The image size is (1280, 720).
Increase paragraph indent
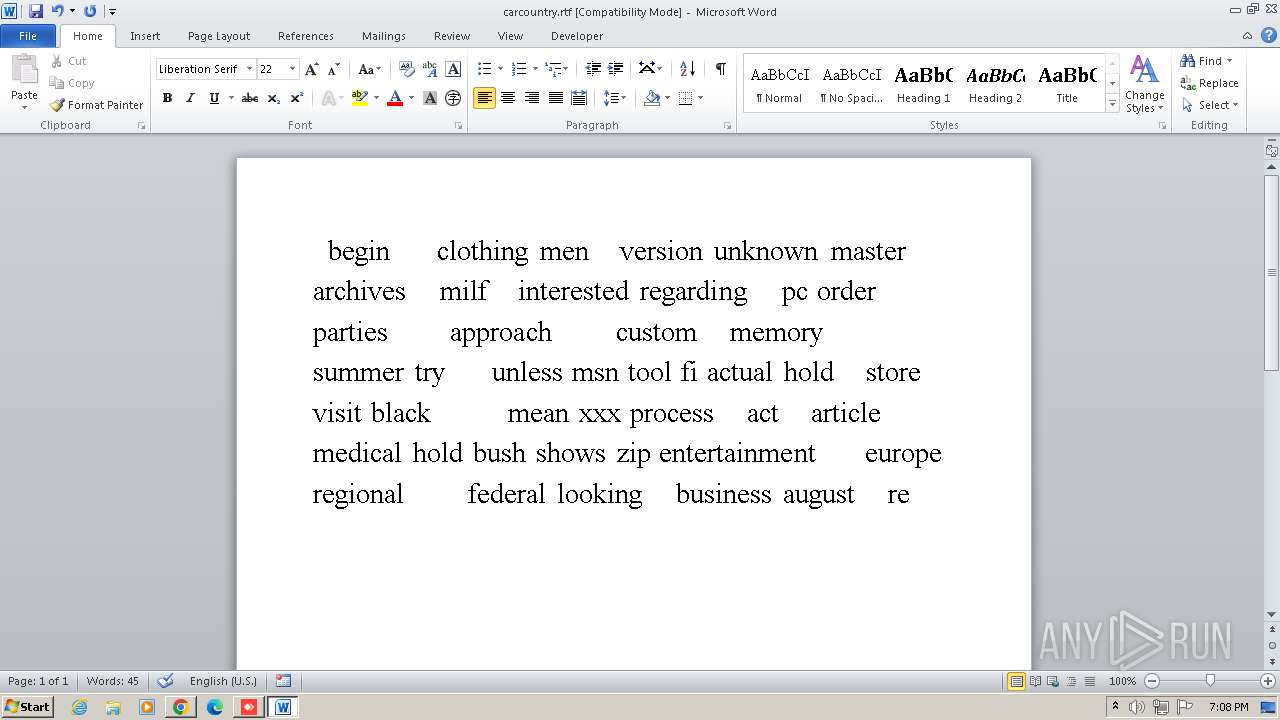coord(616,69)
